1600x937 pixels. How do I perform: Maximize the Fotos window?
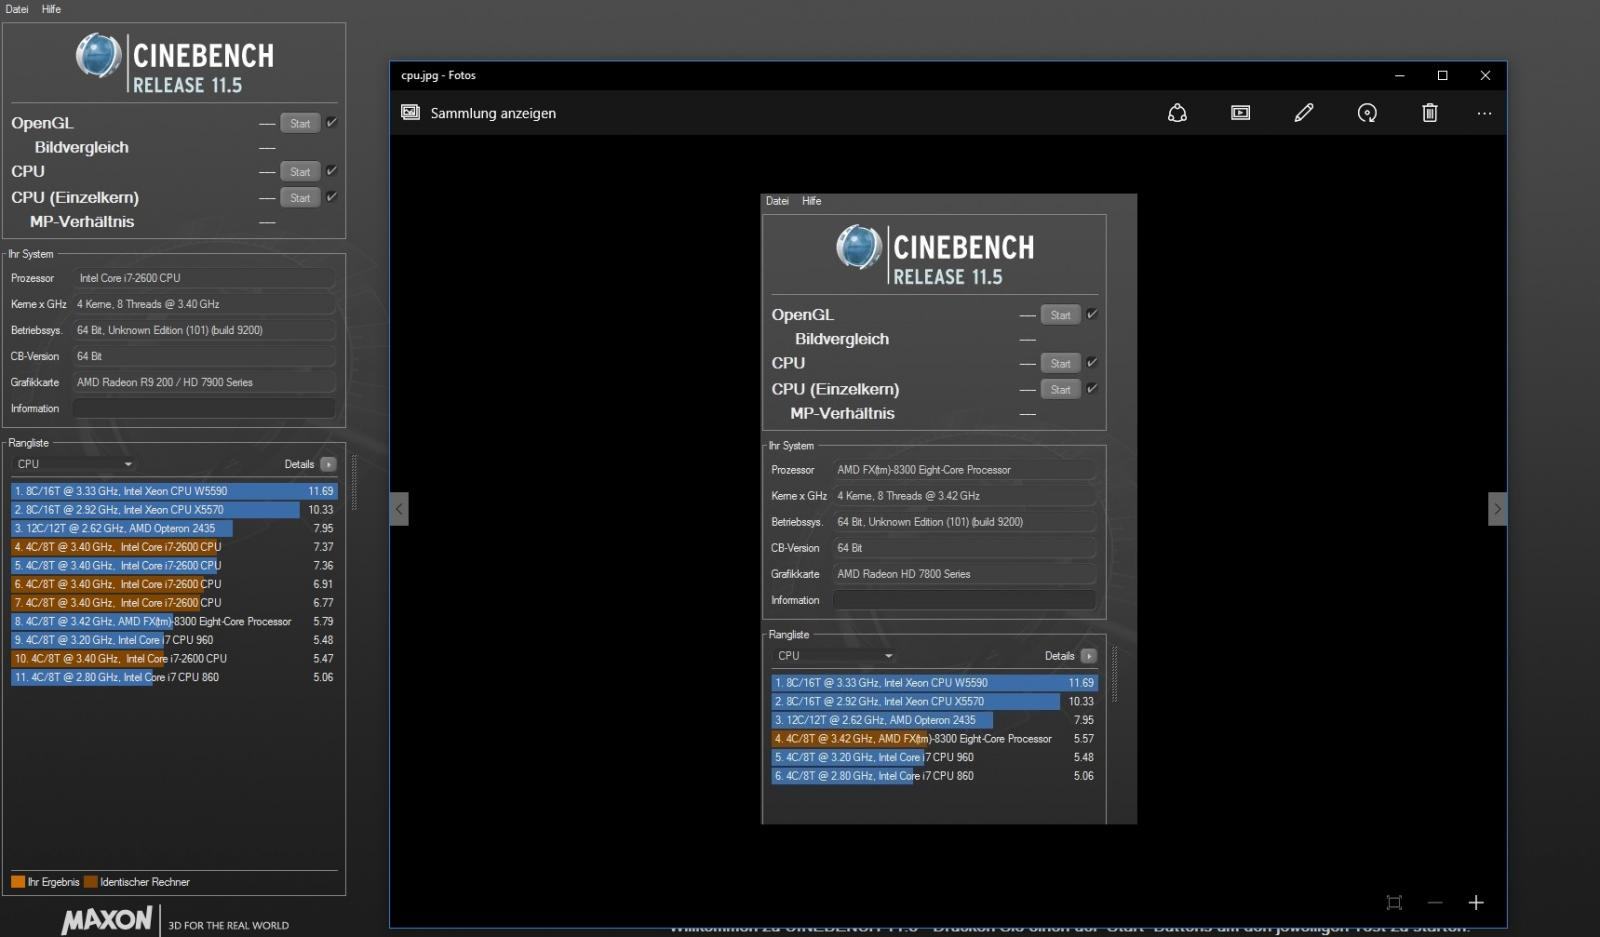pos(1442,75)
